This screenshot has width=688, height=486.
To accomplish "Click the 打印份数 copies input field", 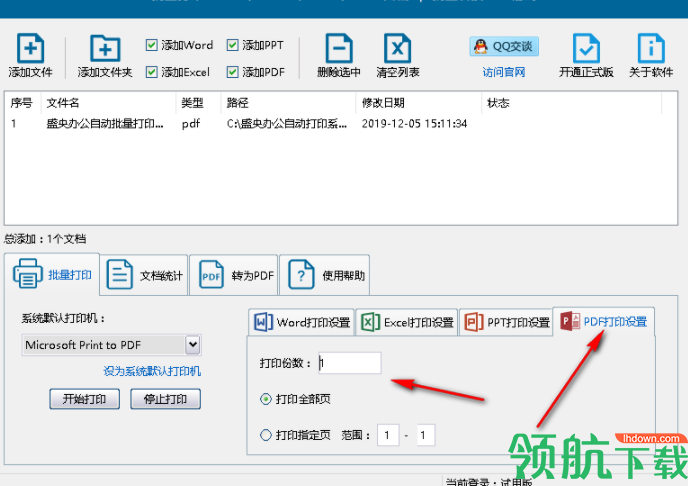I will [350, 363].
